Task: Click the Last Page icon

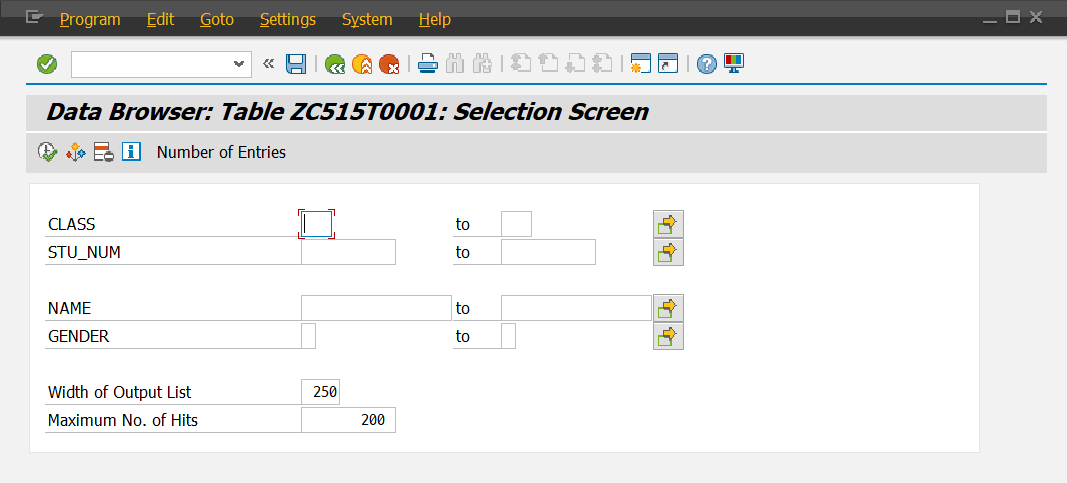Action: 602,64
